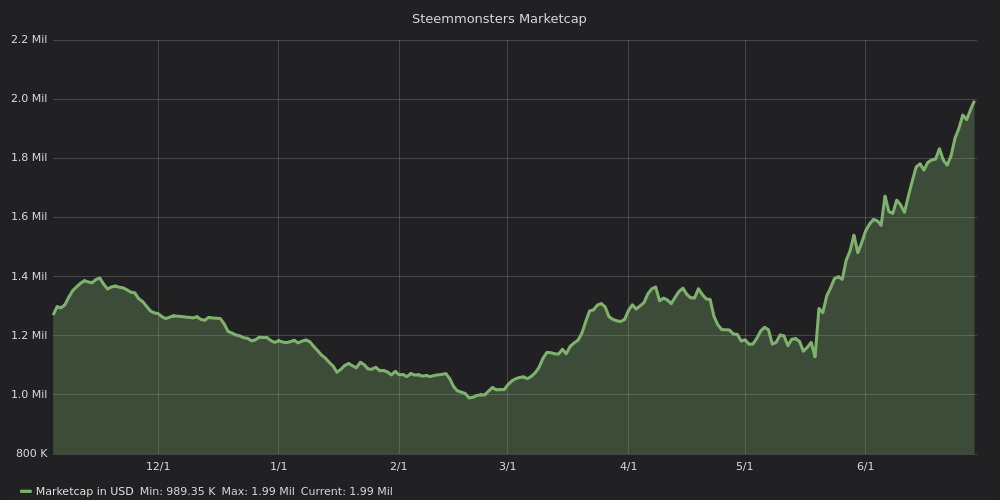Select the Min: 989.35 K legend value
This screenshot has width=1000, height=500.
(177, 491)
